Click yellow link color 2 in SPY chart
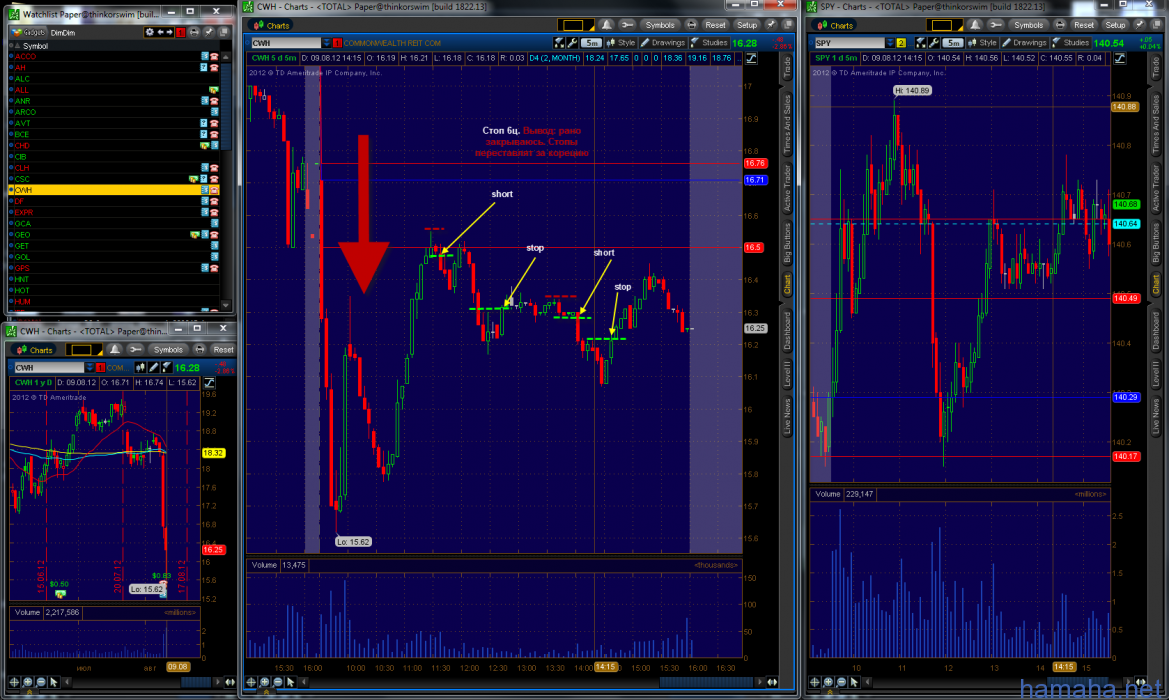The width and height of the screenshot is (1169, 700). pyautogui.click(x=901, y=43)
